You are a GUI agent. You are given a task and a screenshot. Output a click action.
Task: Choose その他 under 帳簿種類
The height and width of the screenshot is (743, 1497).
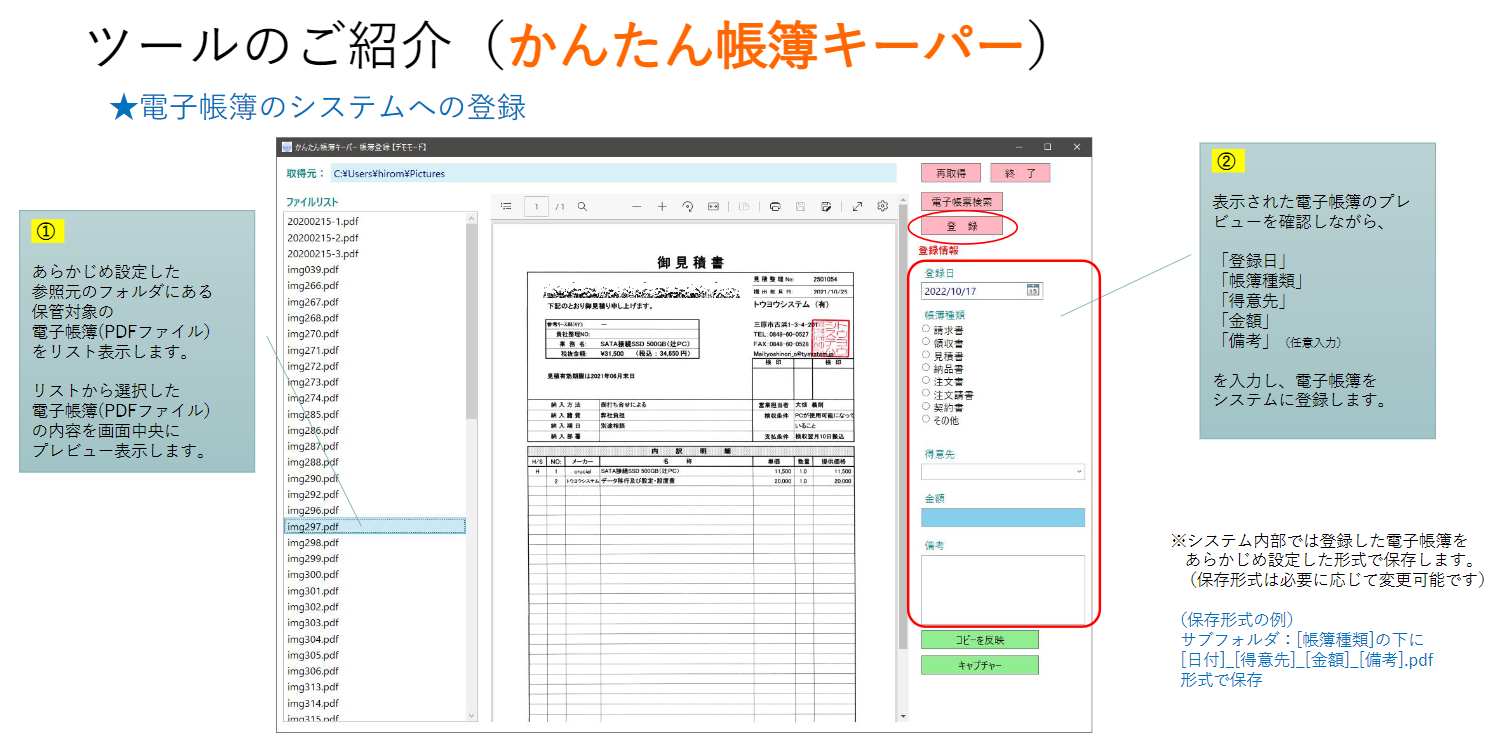[927, 418]
